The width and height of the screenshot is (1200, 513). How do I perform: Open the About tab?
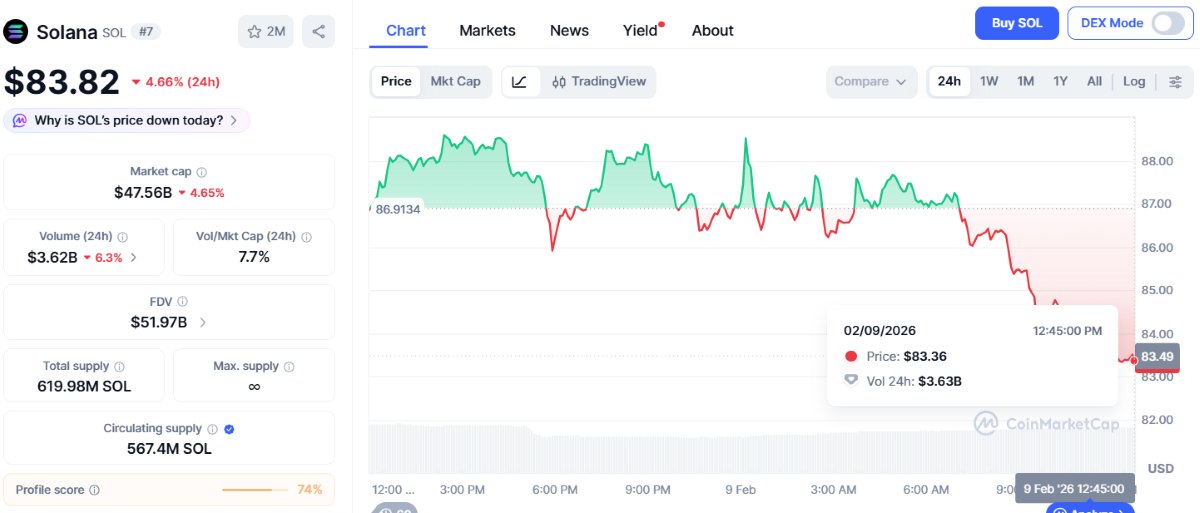712,30
